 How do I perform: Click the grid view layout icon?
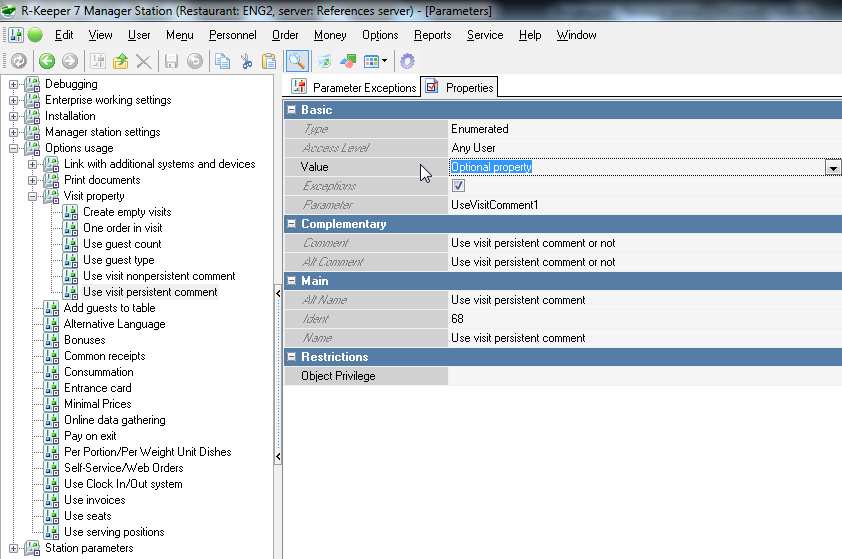[371, 61]
